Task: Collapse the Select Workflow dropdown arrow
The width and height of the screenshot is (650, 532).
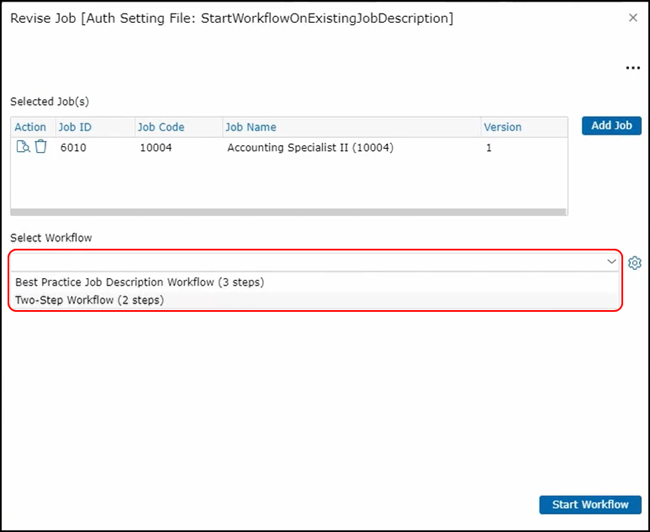Action: pyautogui.click(x=612, y=262)
